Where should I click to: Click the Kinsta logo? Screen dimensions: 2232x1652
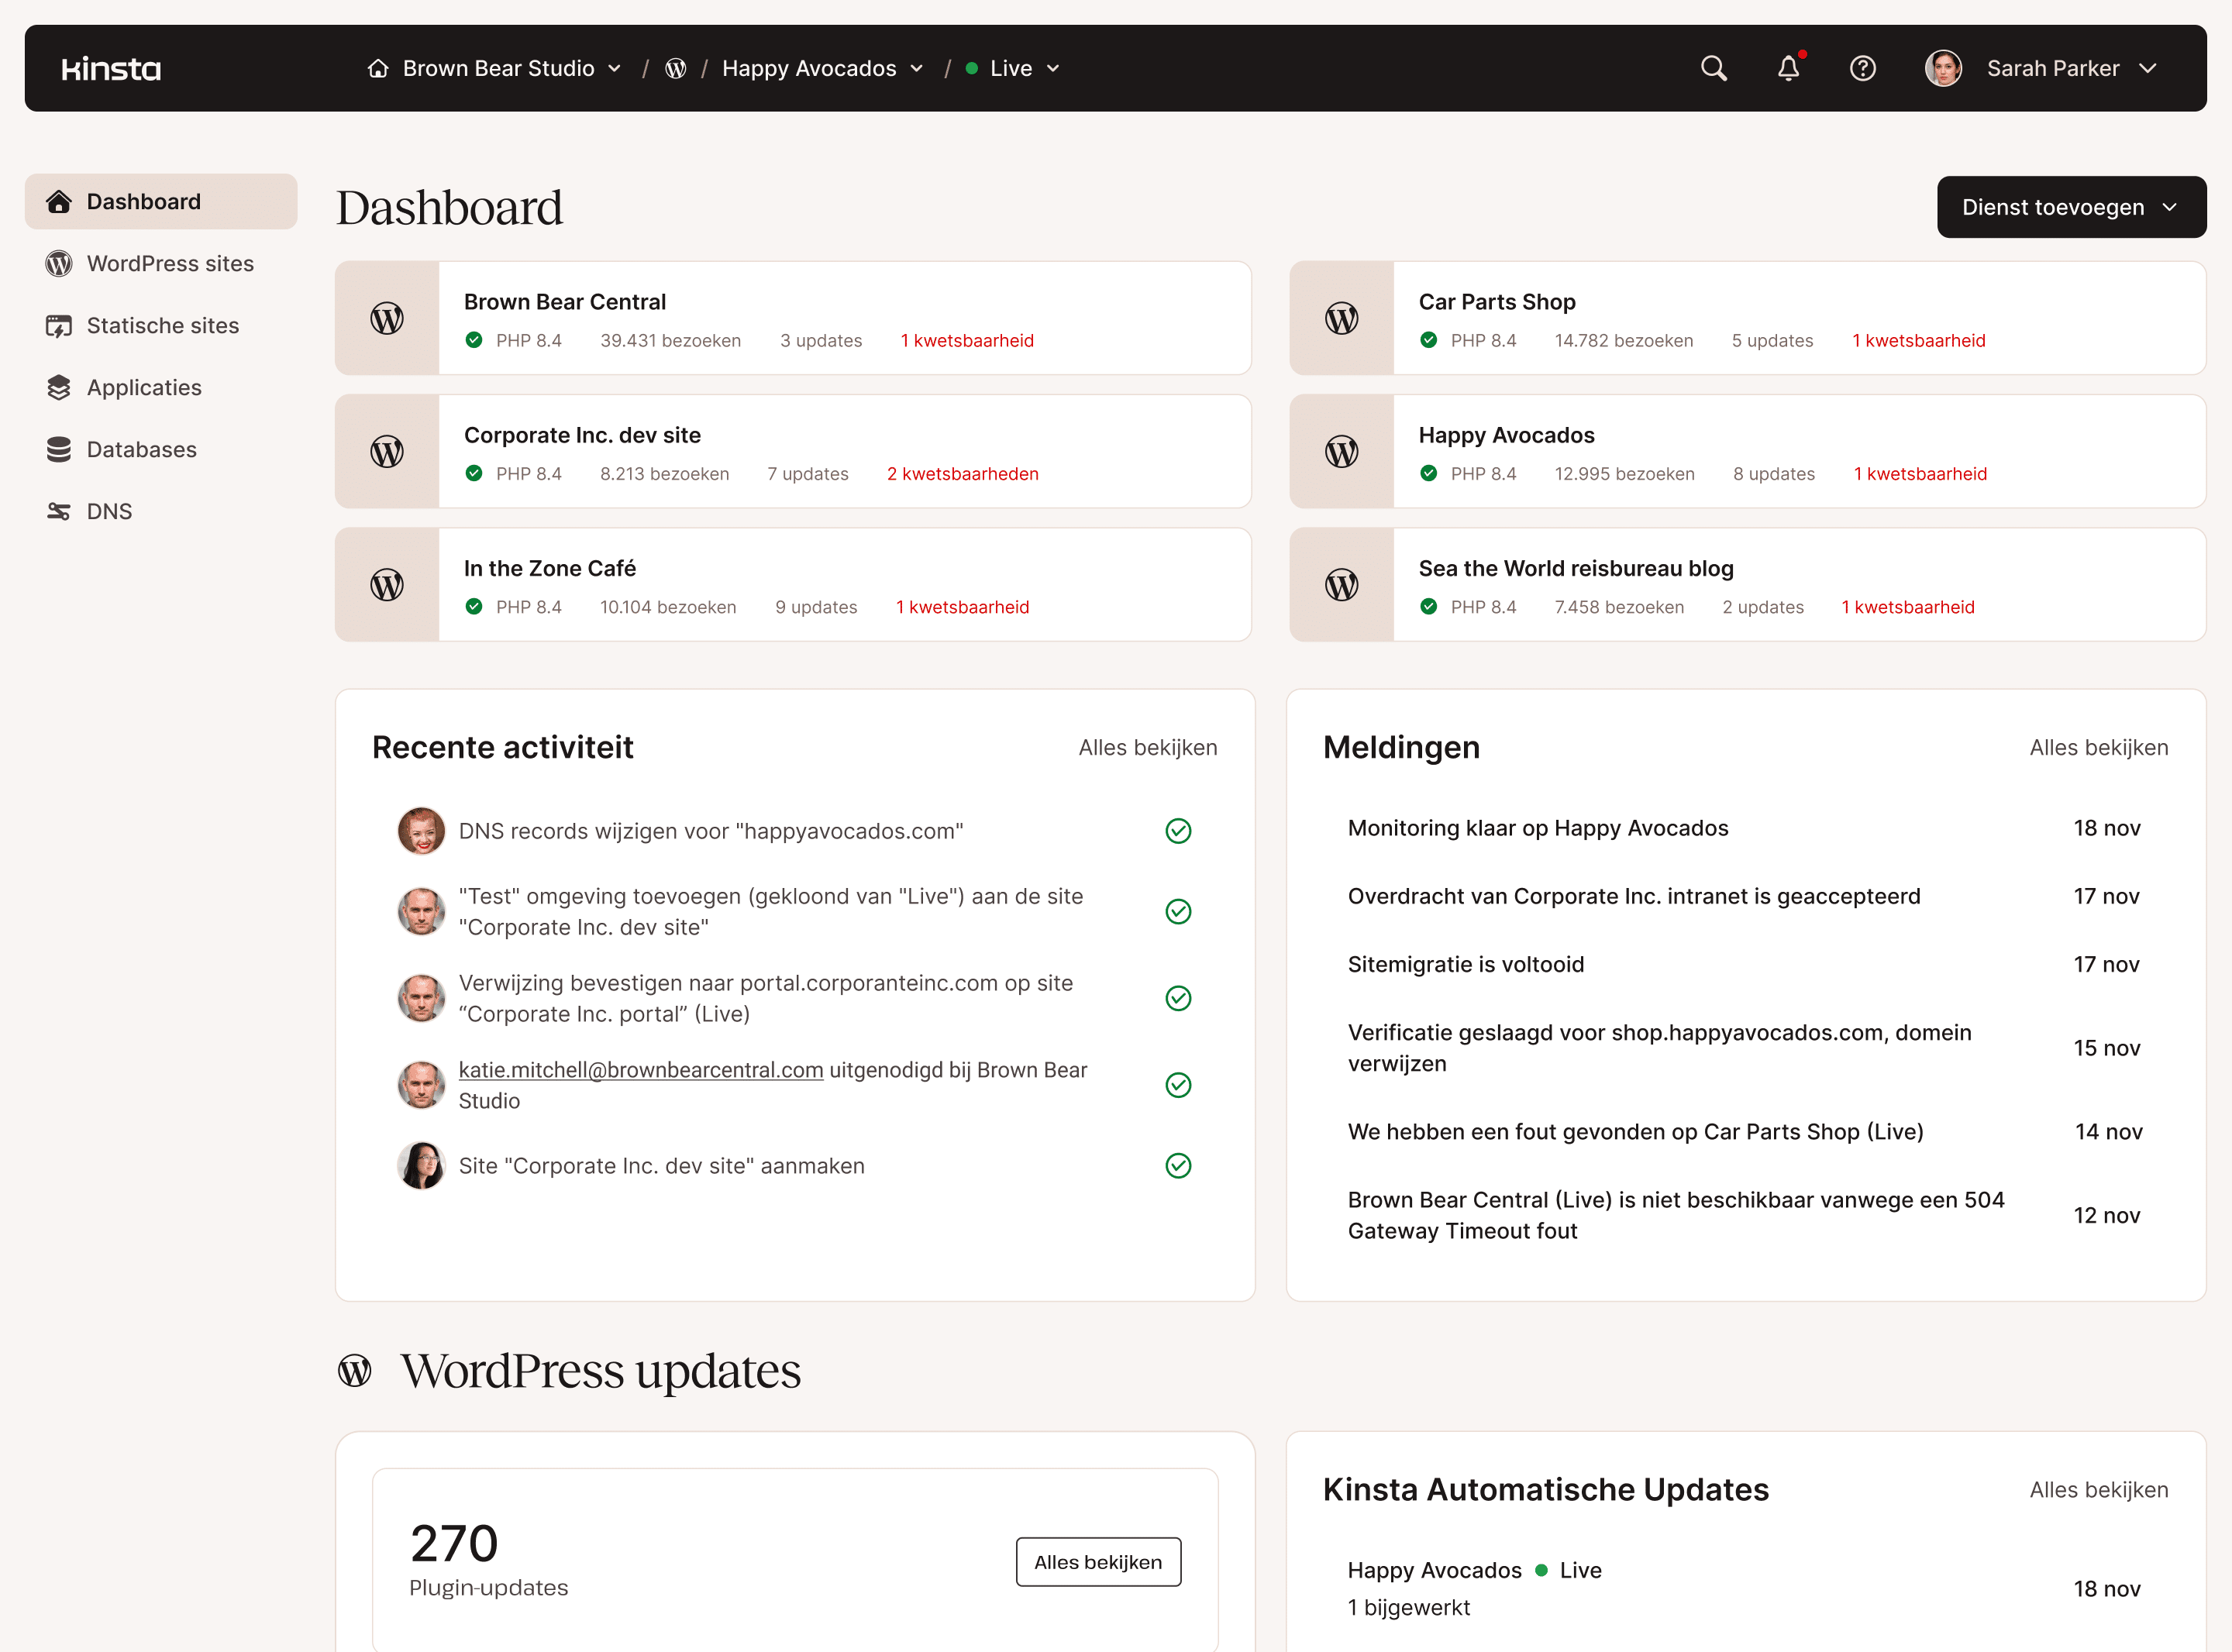110,68
